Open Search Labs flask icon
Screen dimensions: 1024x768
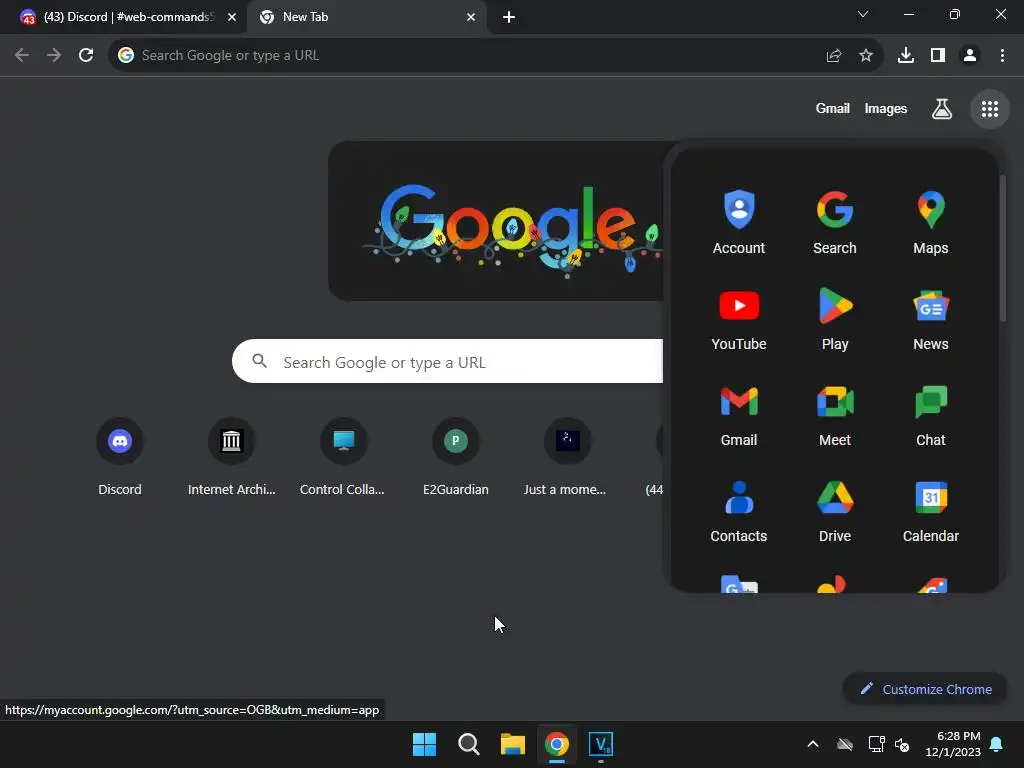941,109
